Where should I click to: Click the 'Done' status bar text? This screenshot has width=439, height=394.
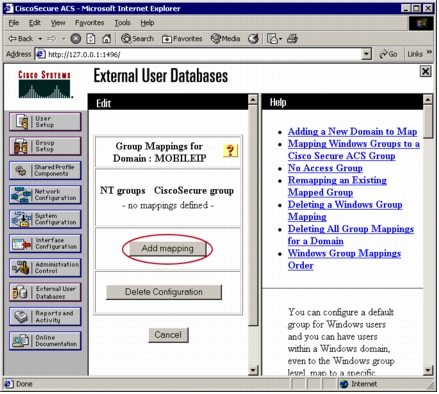24,384
